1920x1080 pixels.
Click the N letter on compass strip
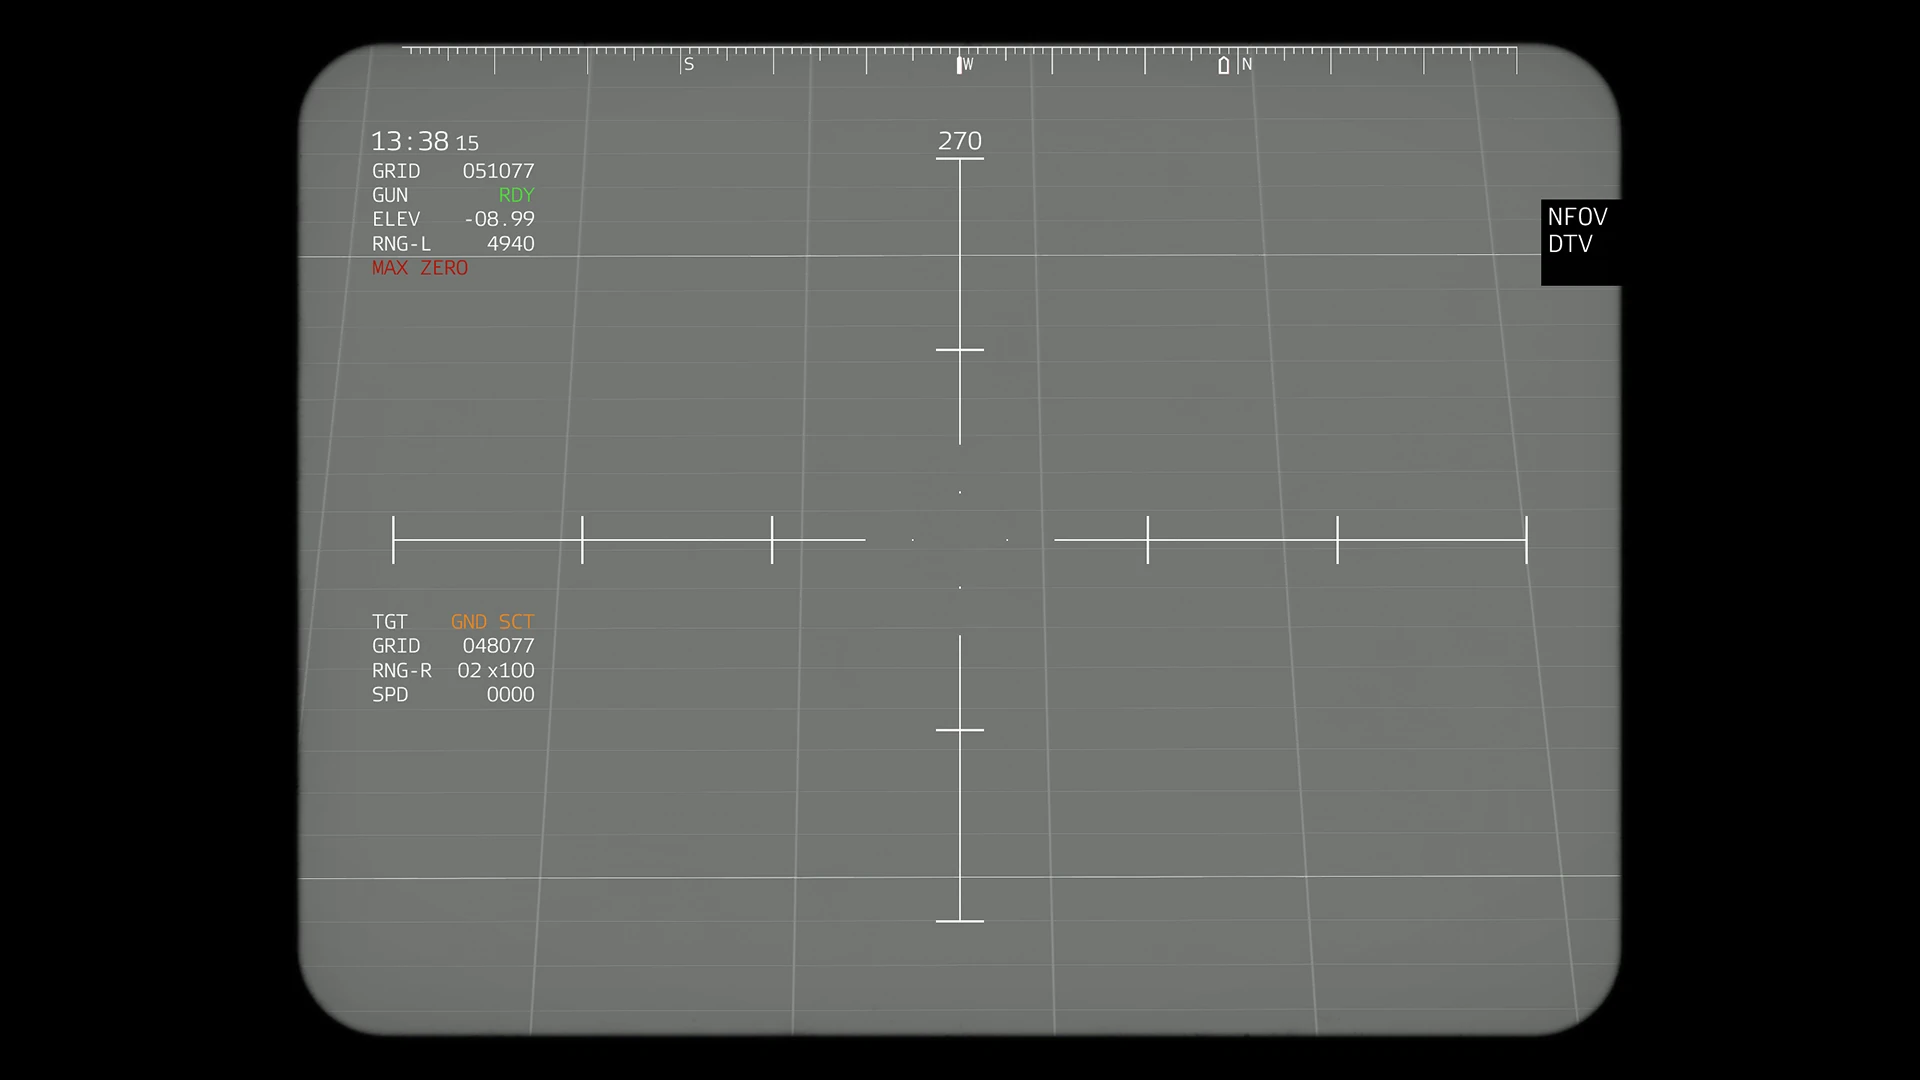point(1246,64)
